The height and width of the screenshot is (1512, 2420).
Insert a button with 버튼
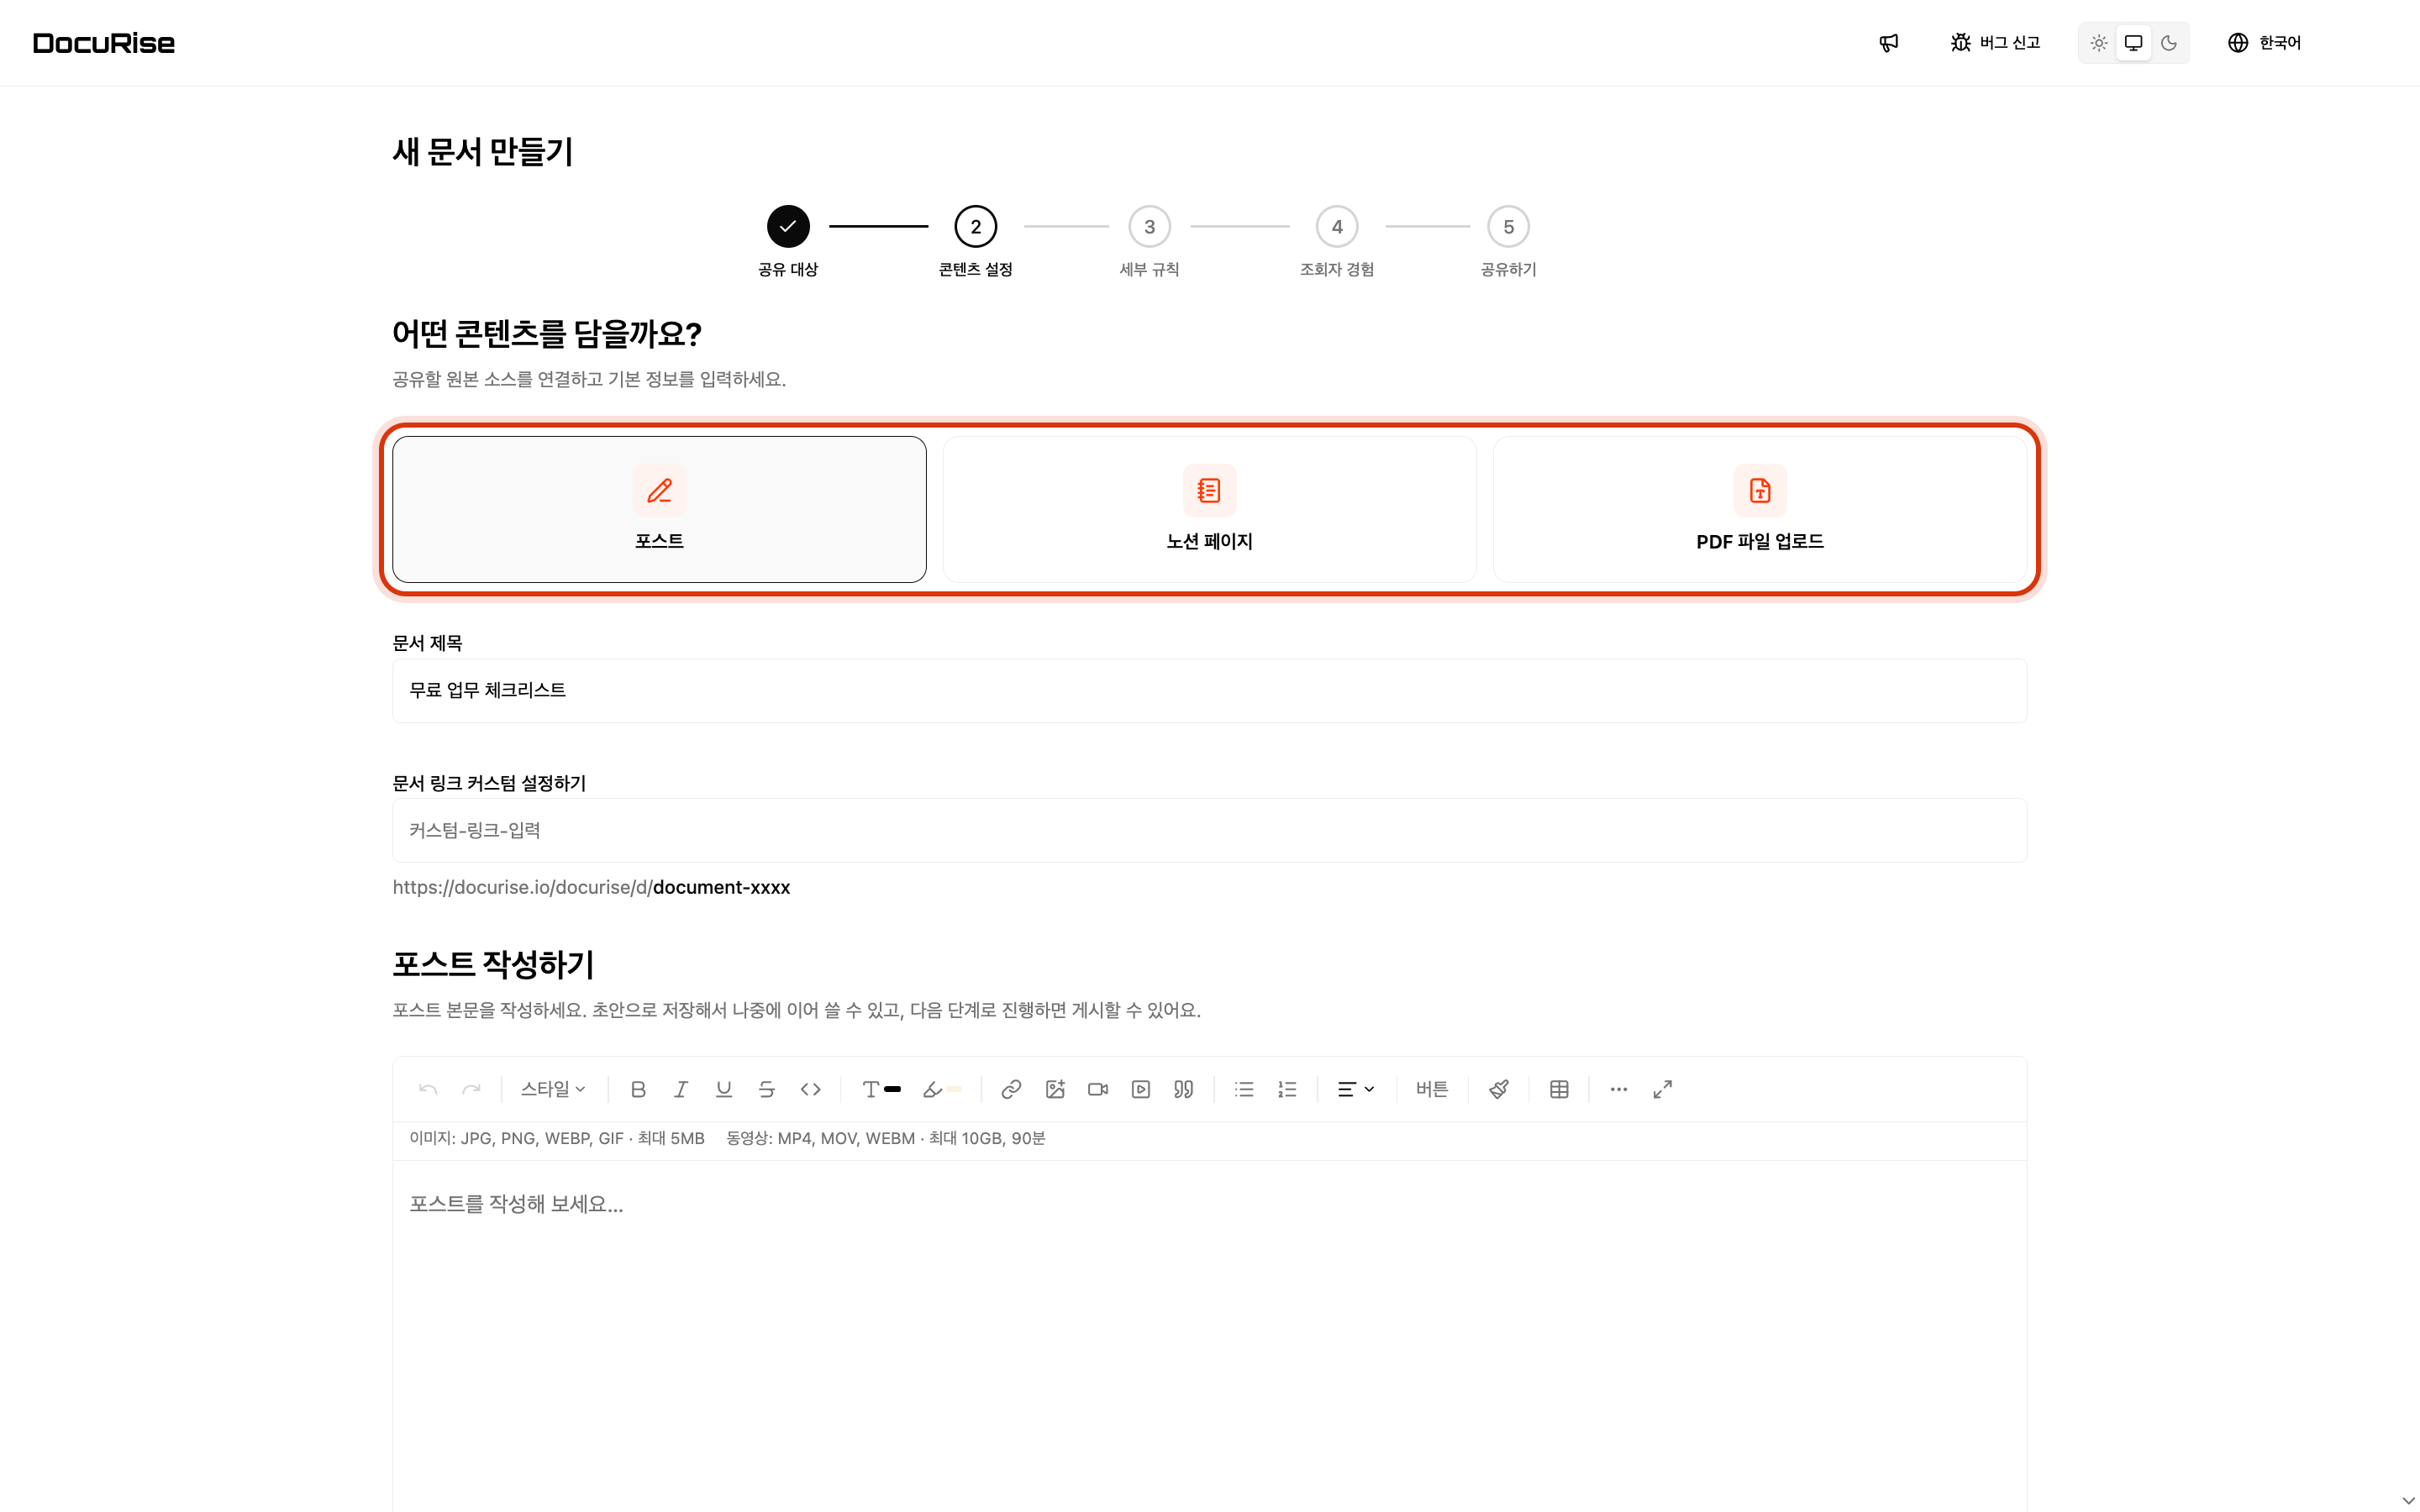[x=1432, y=1089]
